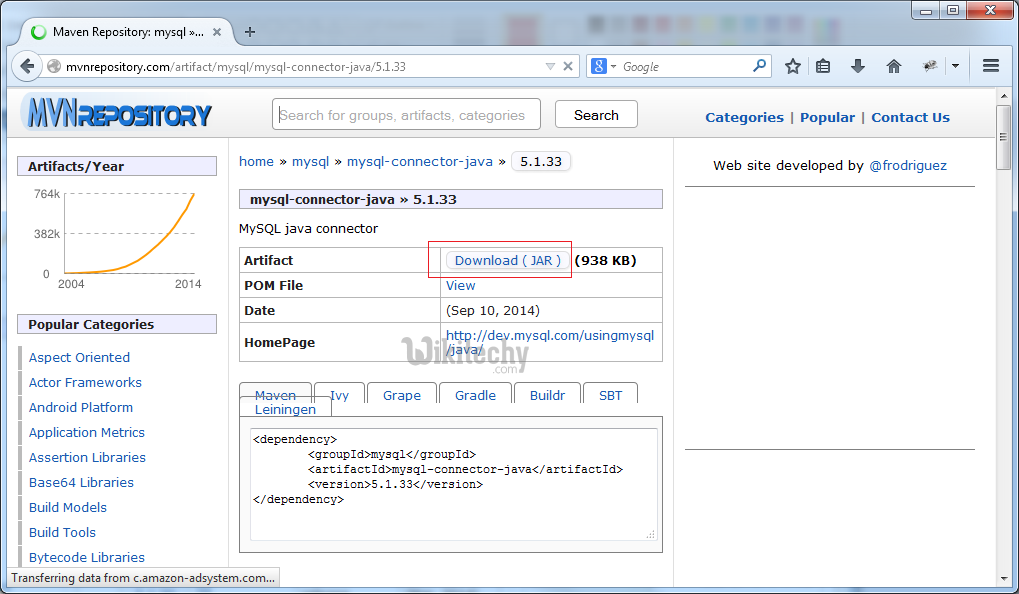The height and width of the screenshot is (594, 1019).
Task: Click the Search button next to search field
Action: [596, 115]
